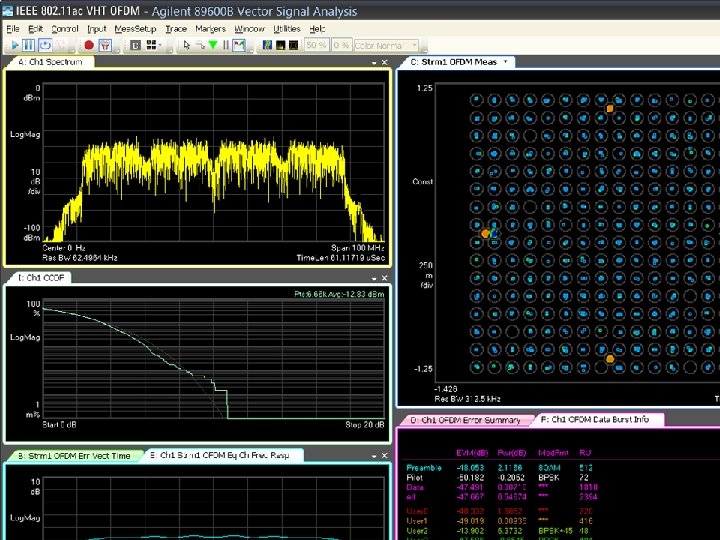The image size is (720, 540).
Task: Click the spectrogram color display icon
Action: pyautogui.click(x=266, y=45)
